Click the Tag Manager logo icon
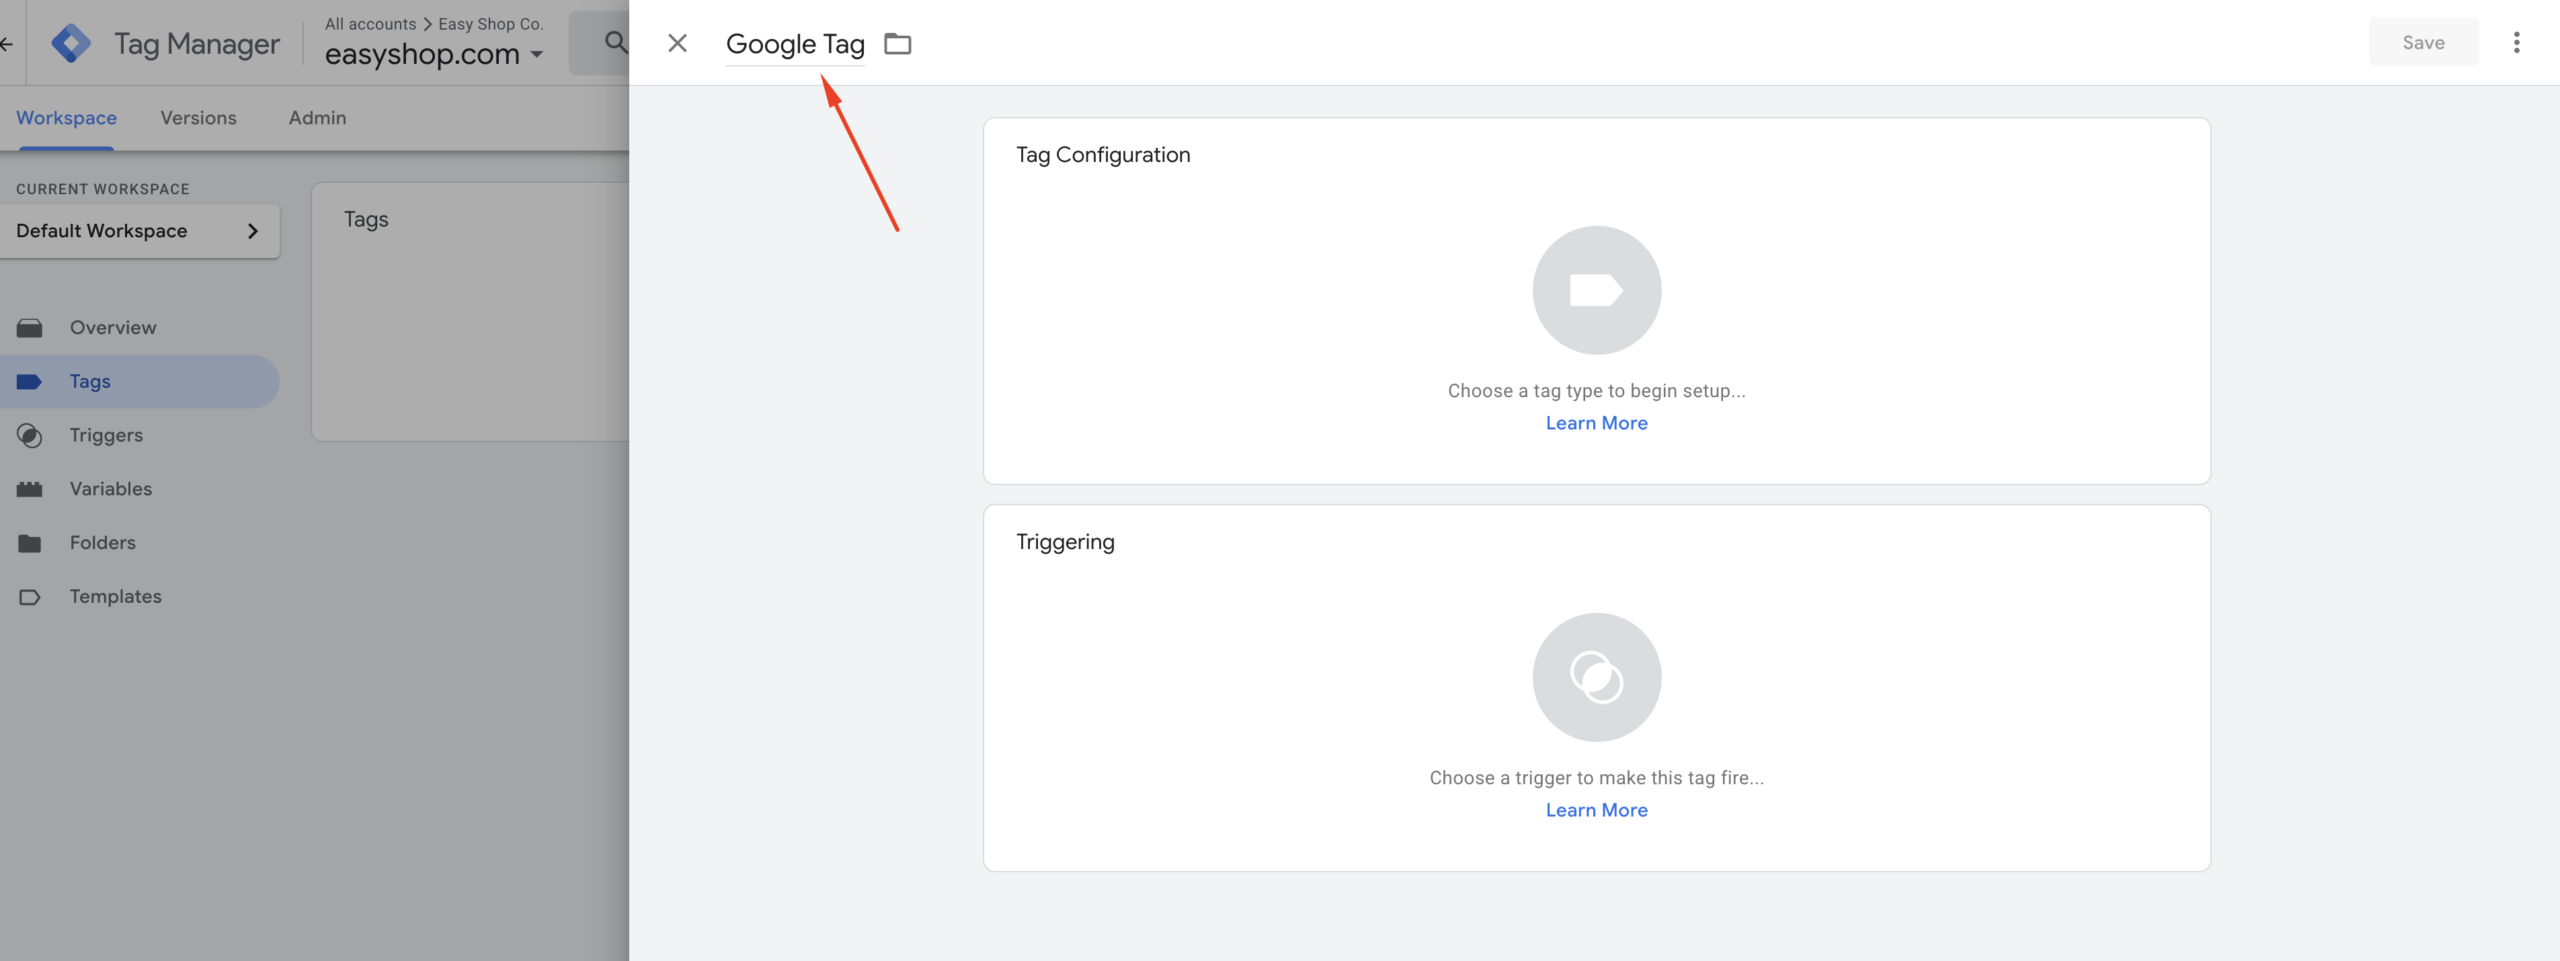The image size is (2560, 961). (71, 43)
